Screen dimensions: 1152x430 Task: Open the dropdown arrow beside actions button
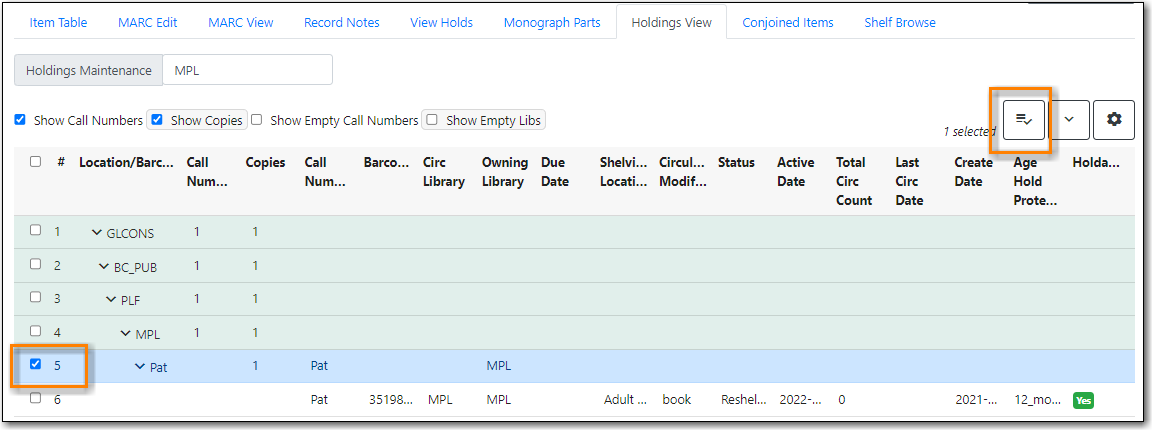tap(1068, 119)
